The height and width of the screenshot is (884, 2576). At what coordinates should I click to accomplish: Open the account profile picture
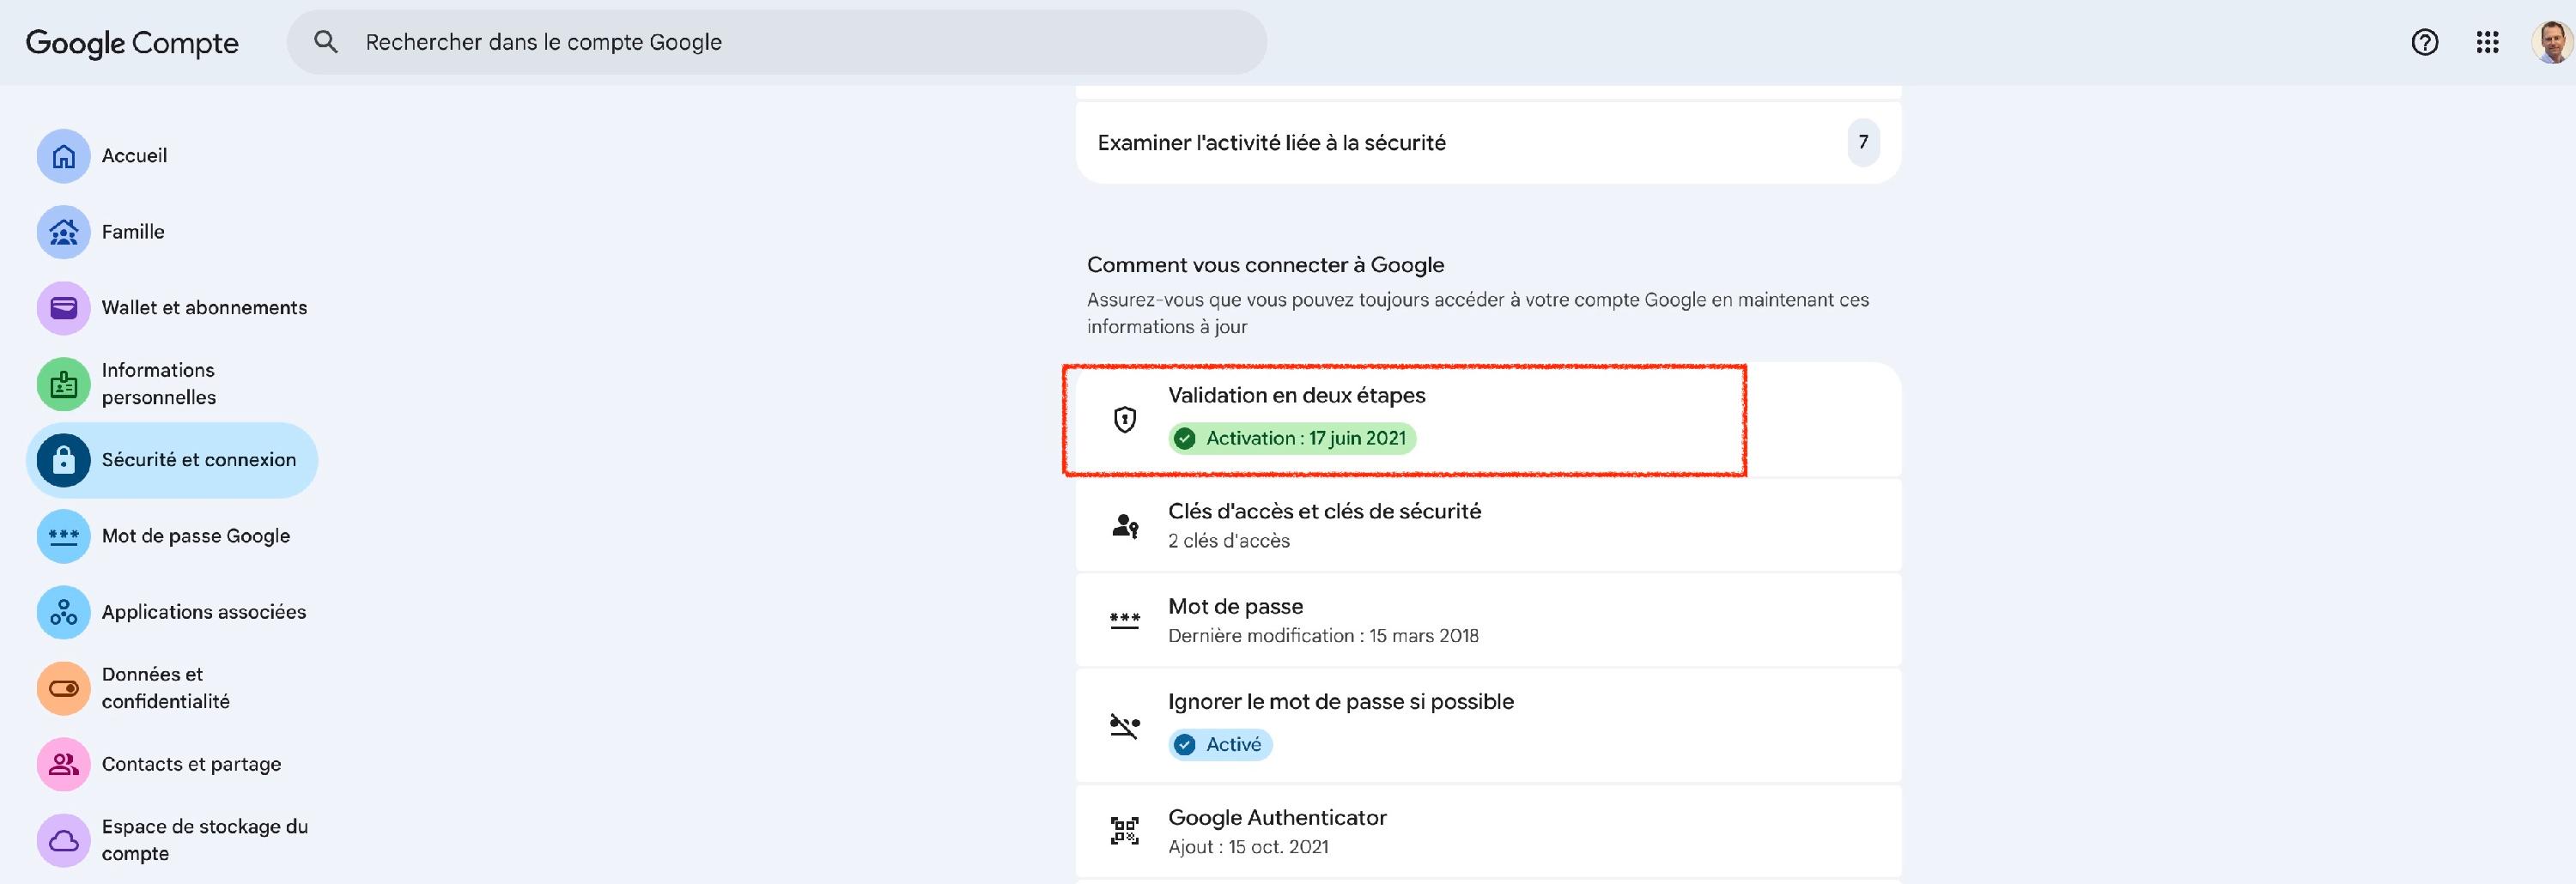pos(2552,42)
